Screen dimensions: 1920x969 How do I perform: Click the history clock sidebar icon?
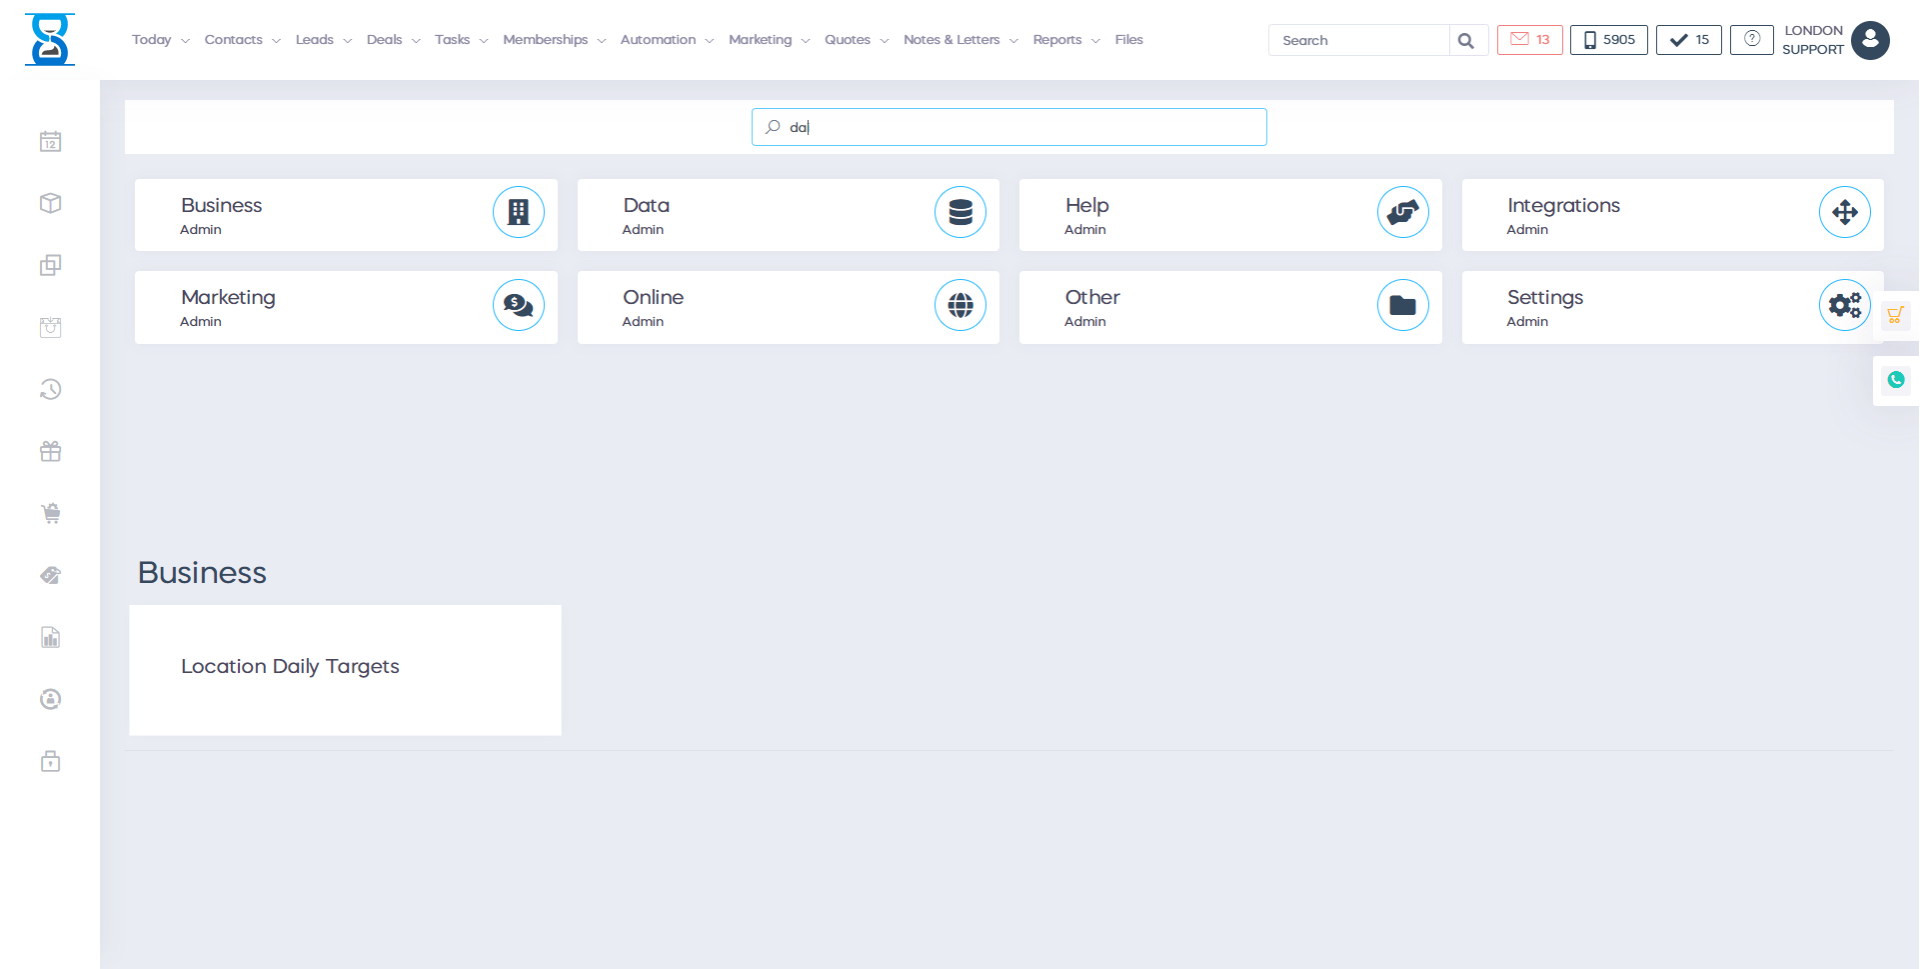tap(51, 390)
